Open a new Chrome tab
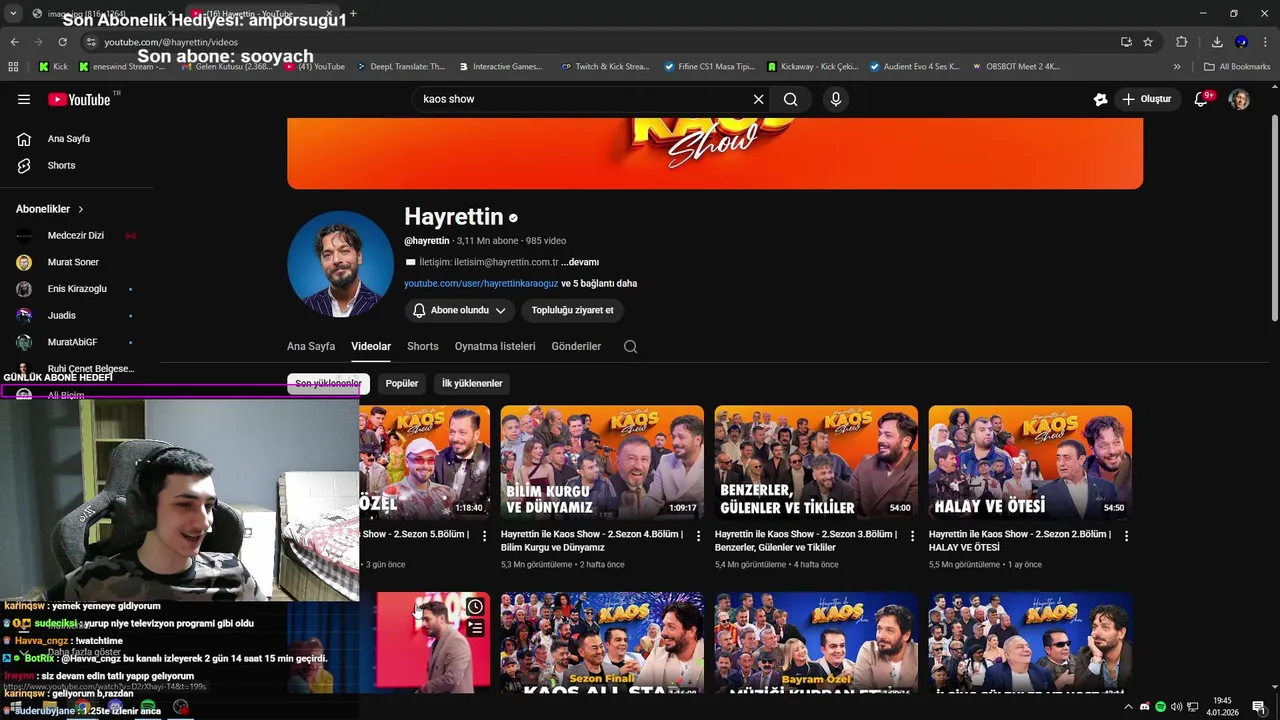The height and width of the screenshot is (720, 1280). point(353,13)
